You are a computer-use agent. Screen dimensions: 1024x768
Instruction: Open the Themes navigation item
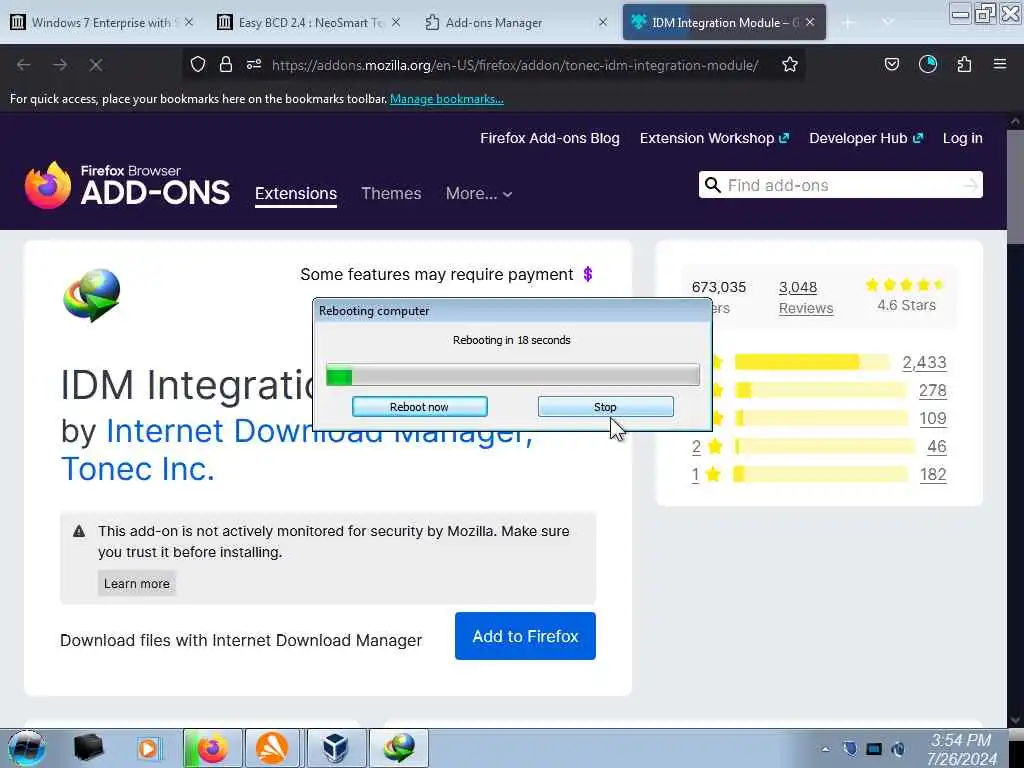[x=391, y=193]
